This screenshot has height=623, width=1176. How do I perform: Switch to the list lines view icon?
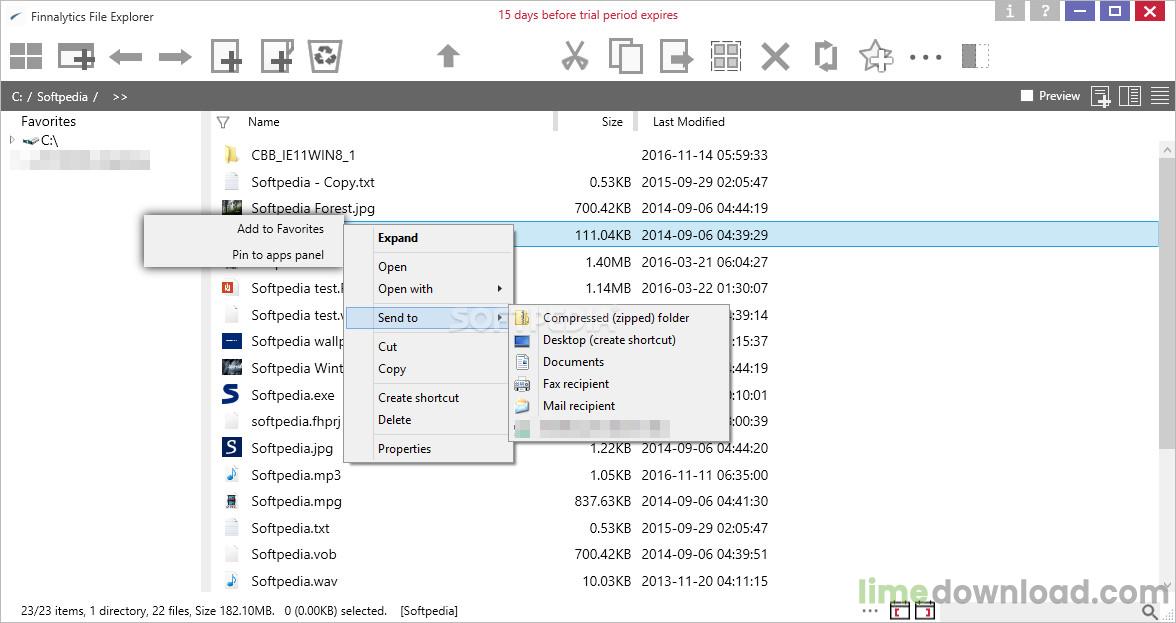coord(1160,96)
